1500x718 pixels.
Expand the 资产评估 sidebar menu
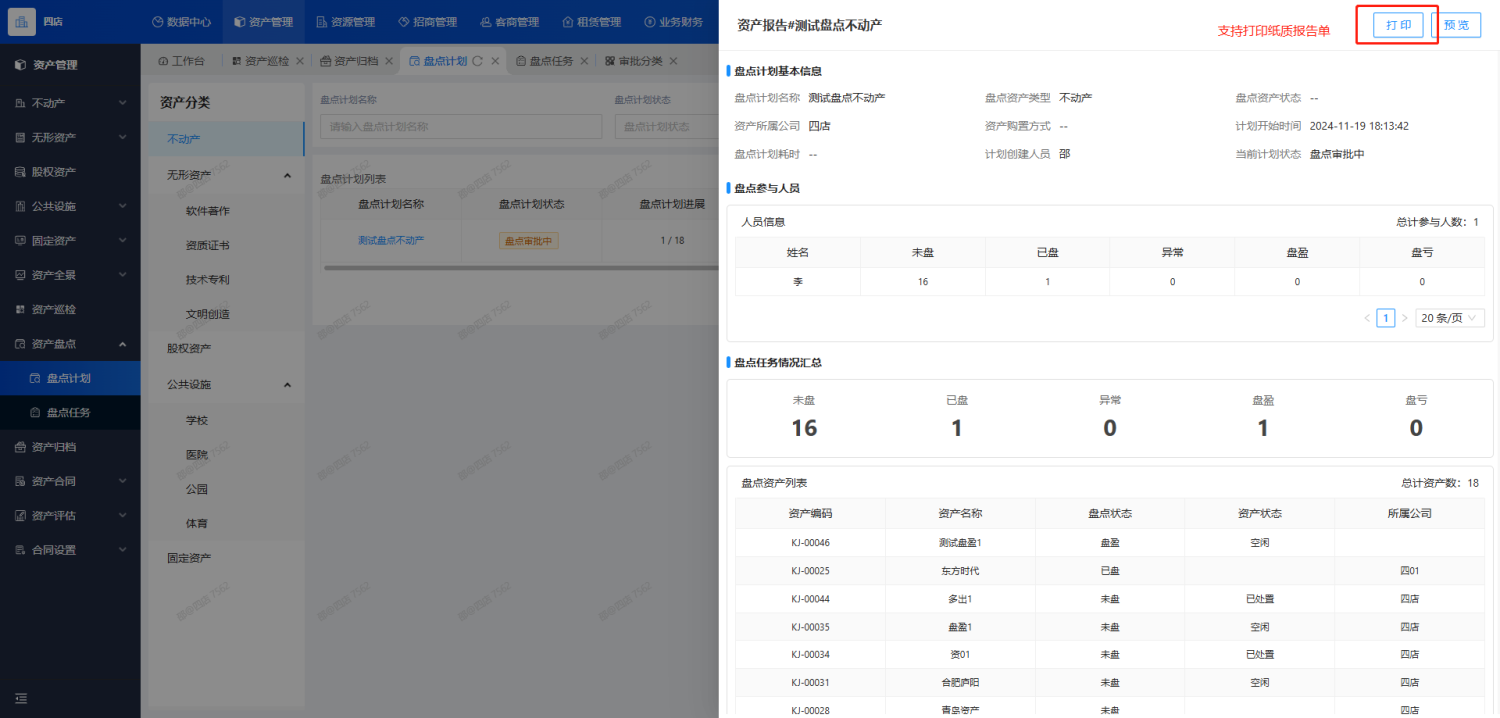(x=70, y=516)
